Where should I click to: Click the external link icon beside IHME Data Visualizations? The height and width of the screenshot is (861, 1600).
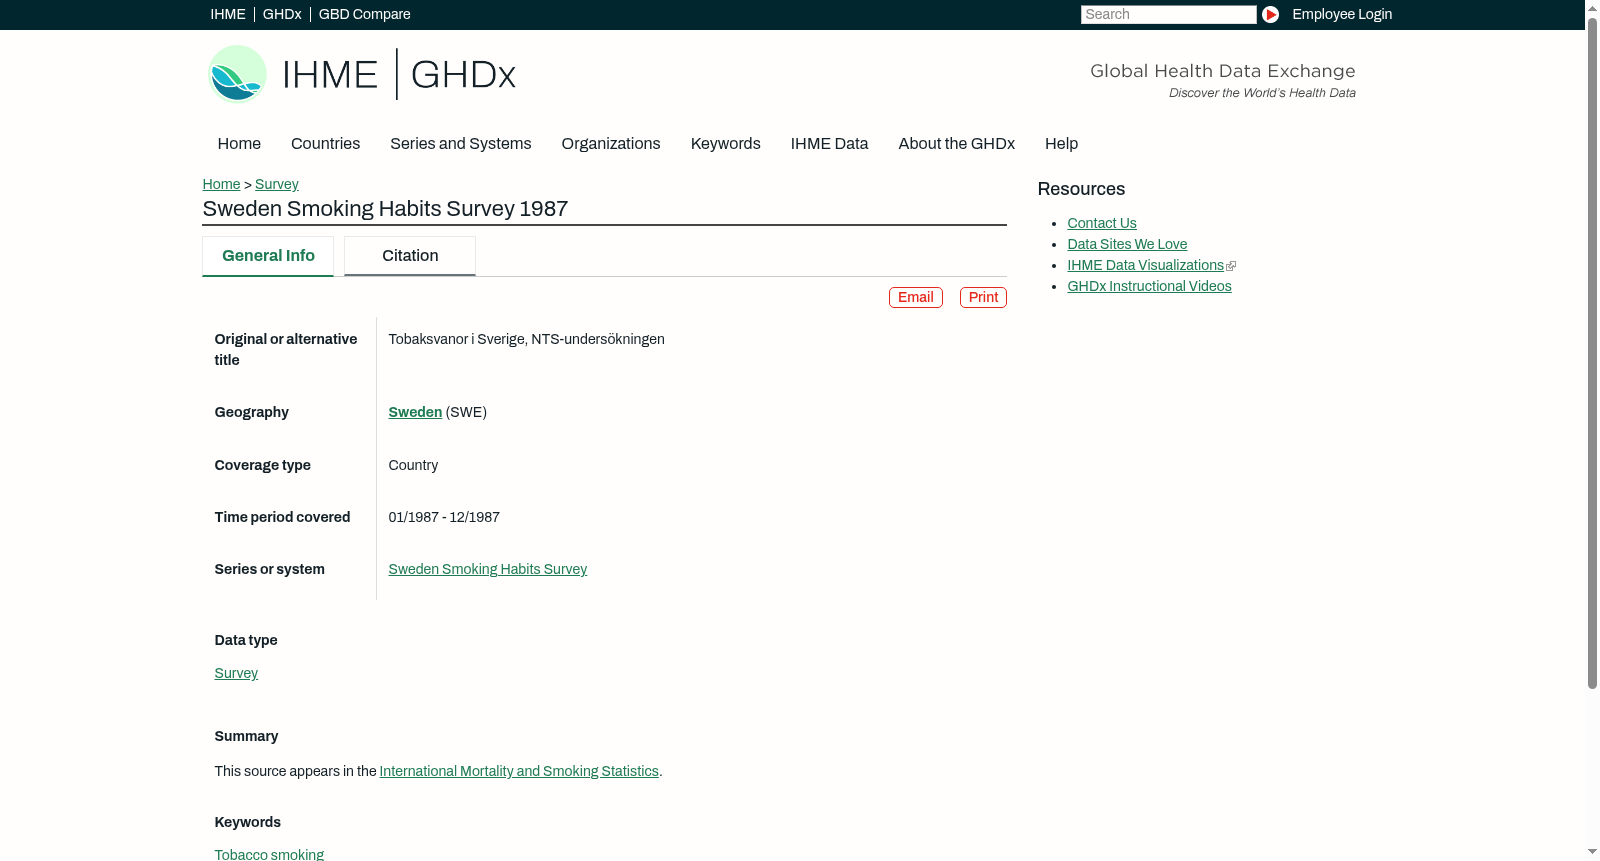(1231, 266)
